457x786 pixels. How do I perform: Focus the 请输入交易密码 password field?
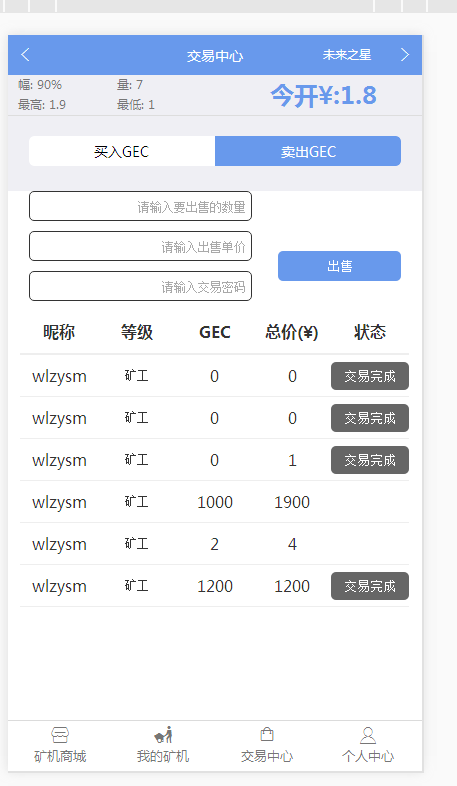pos(140,286)
